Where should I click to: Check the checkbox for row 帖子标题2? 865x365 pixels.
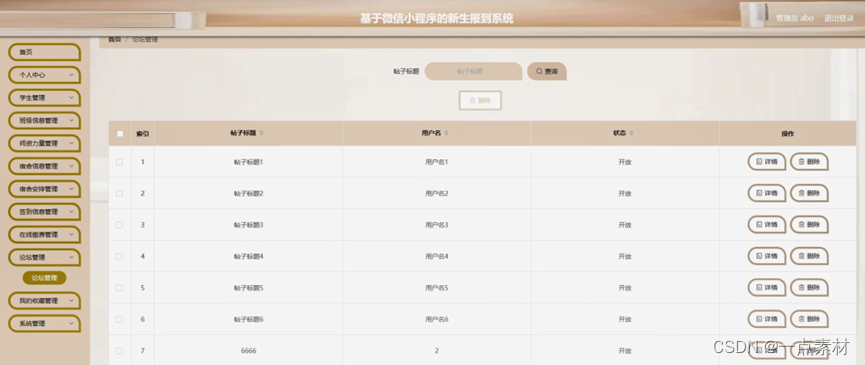119,194
